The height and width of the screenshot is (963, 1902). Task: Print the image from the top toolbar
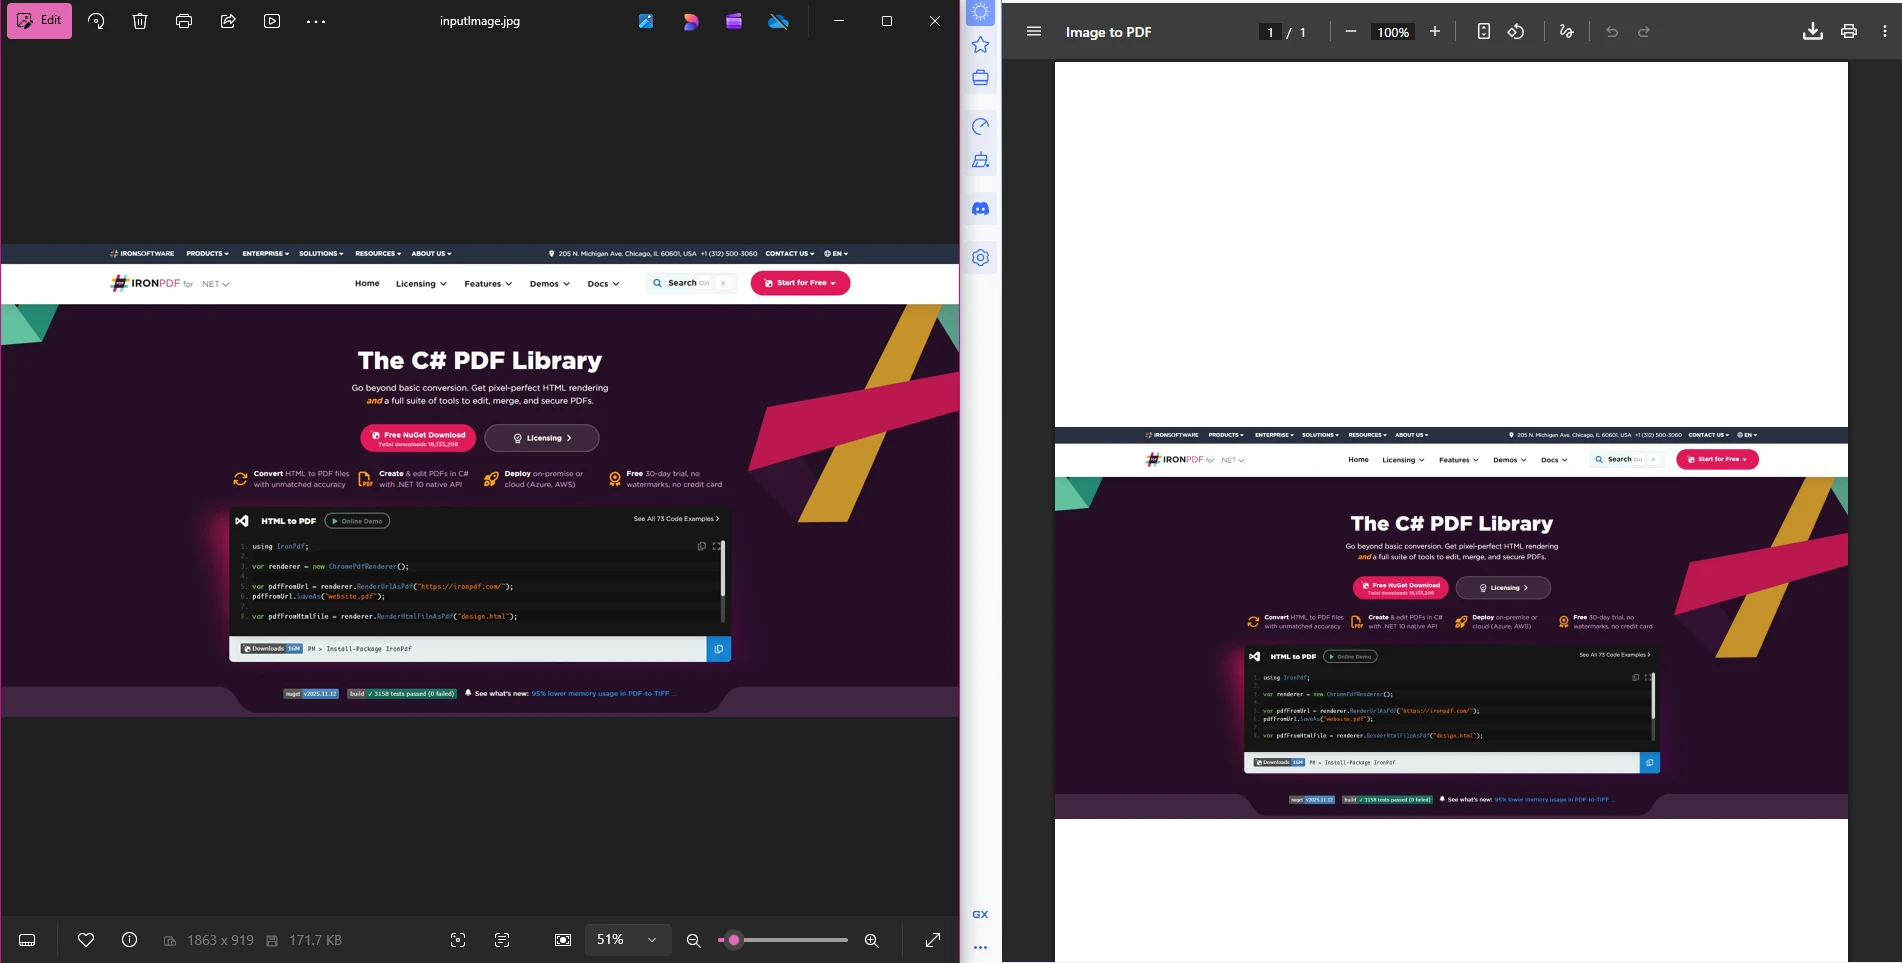click(x=184, y=20)
